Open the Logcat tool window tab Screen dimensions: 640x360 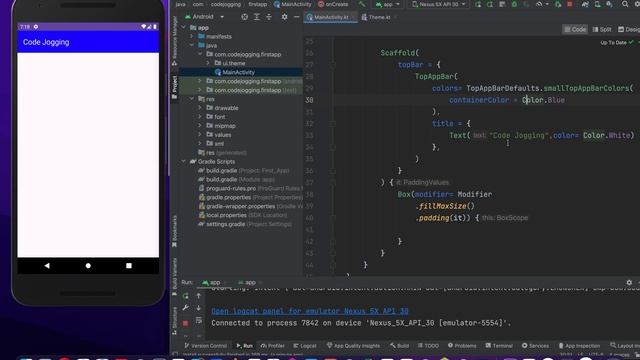[x=305, y=346]
